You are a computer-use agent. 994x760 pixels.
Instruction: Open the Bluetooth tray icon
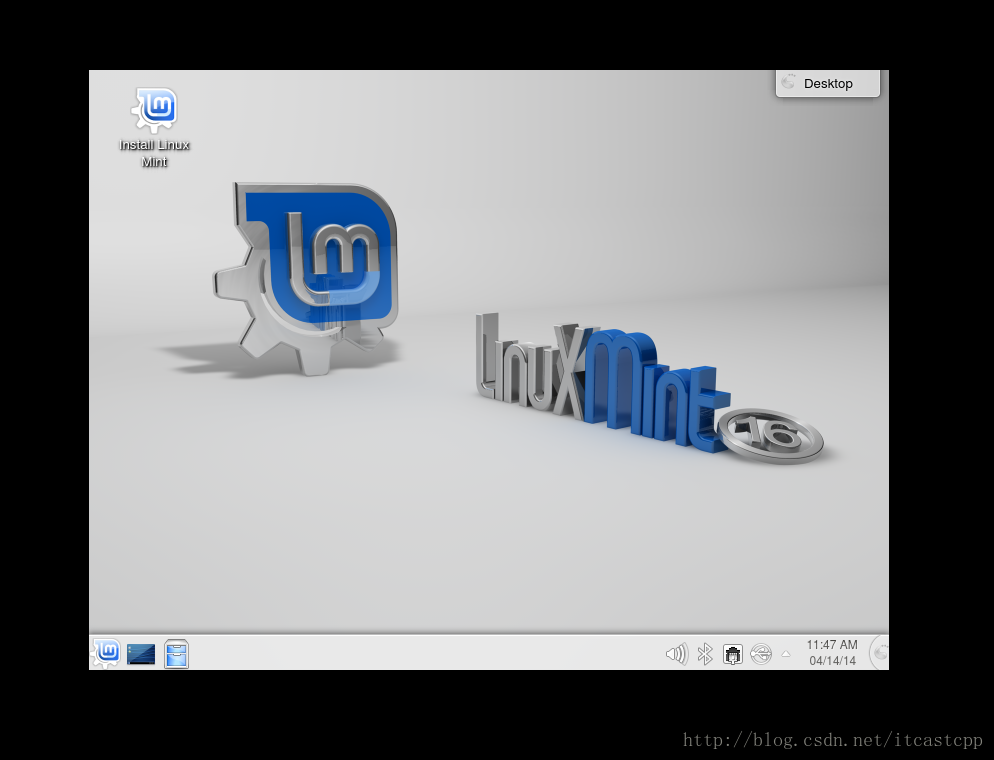(705, 654)
